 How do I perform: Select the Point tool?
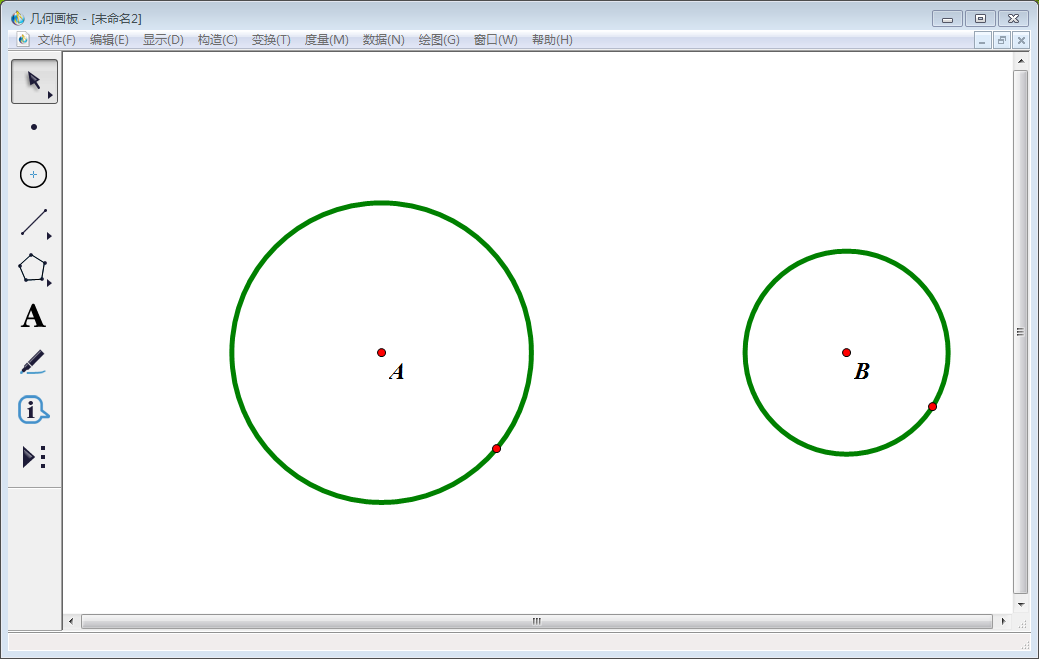(34, 127)
